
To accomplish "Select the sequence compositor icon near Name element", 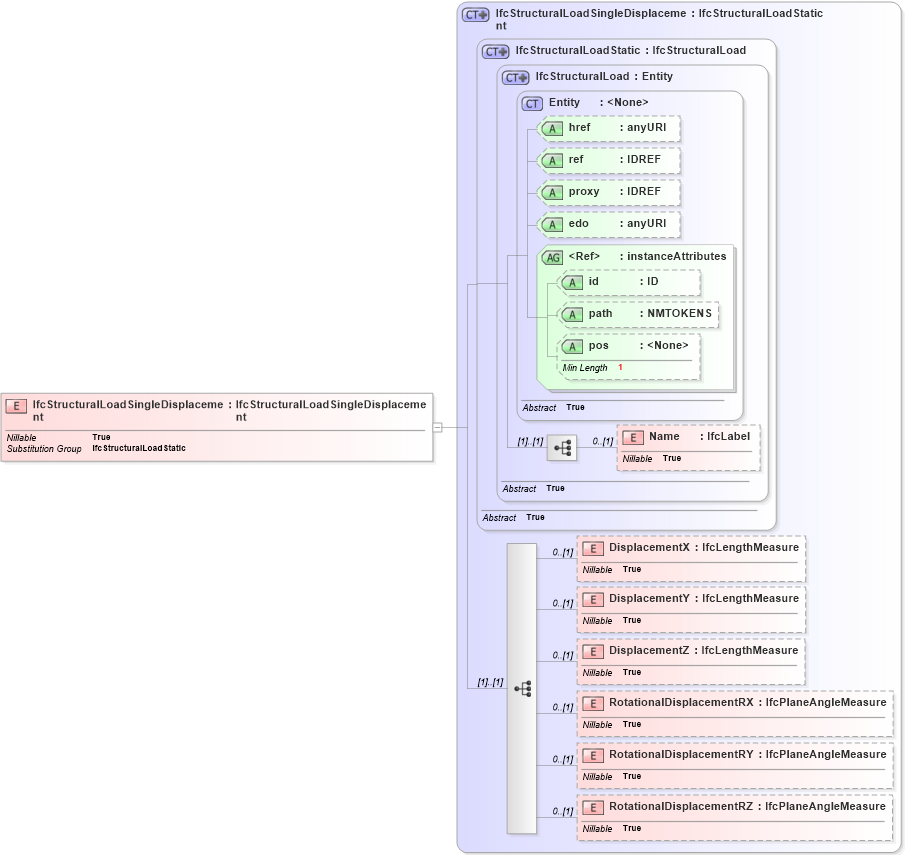I will 565,448.
